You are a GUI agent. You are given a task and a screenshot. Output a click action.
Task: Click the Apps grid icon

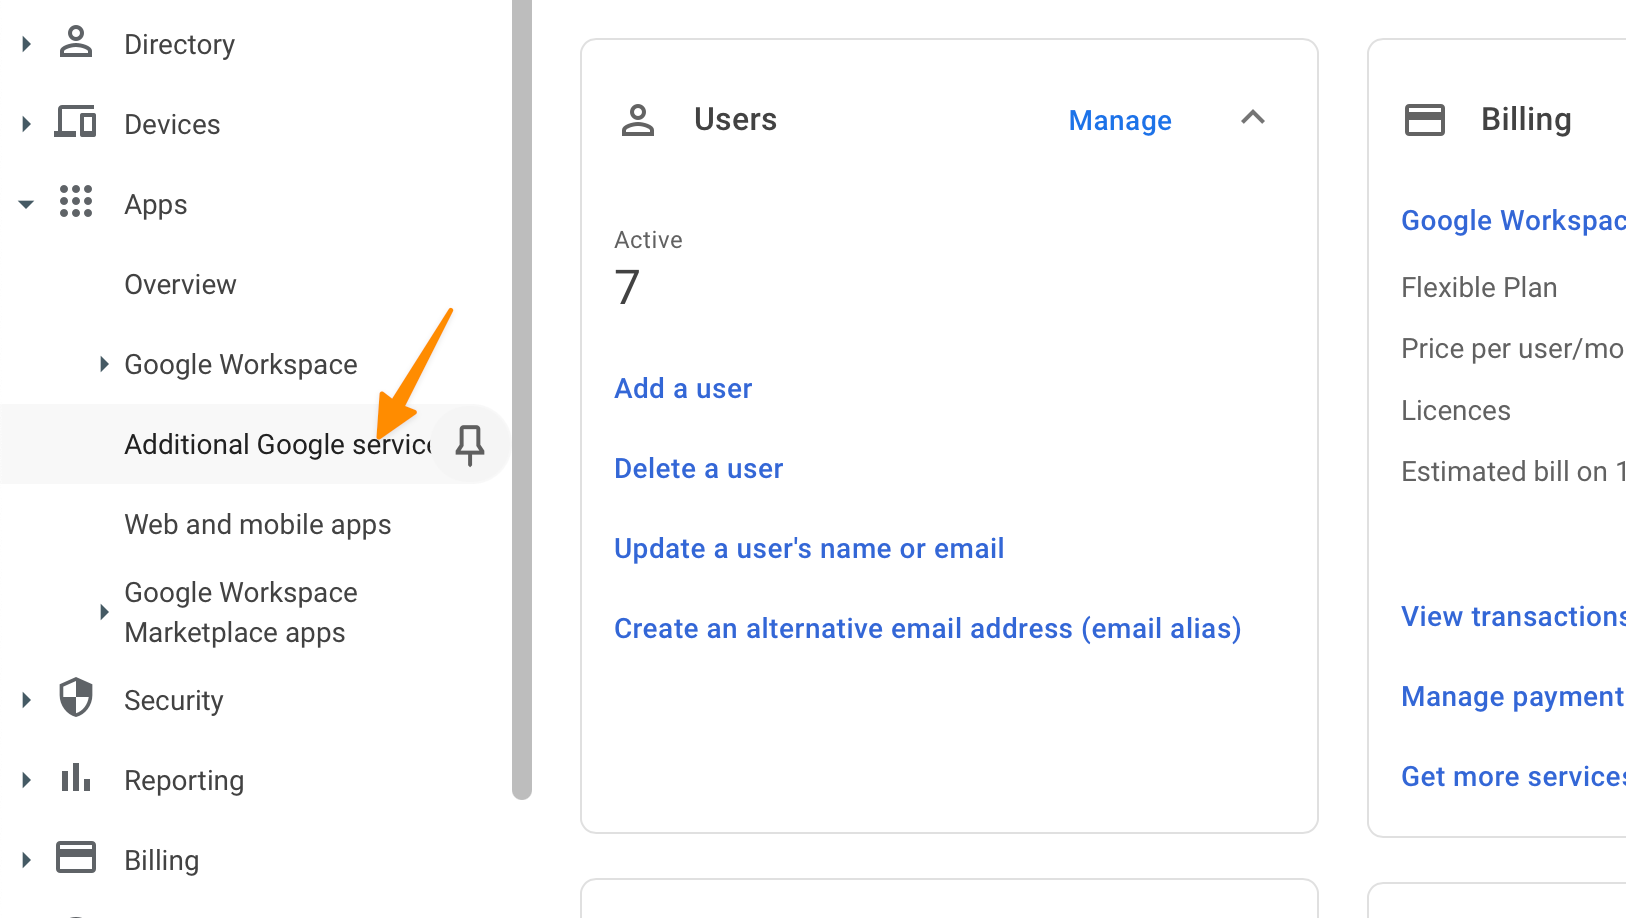(x=76, y=202)
